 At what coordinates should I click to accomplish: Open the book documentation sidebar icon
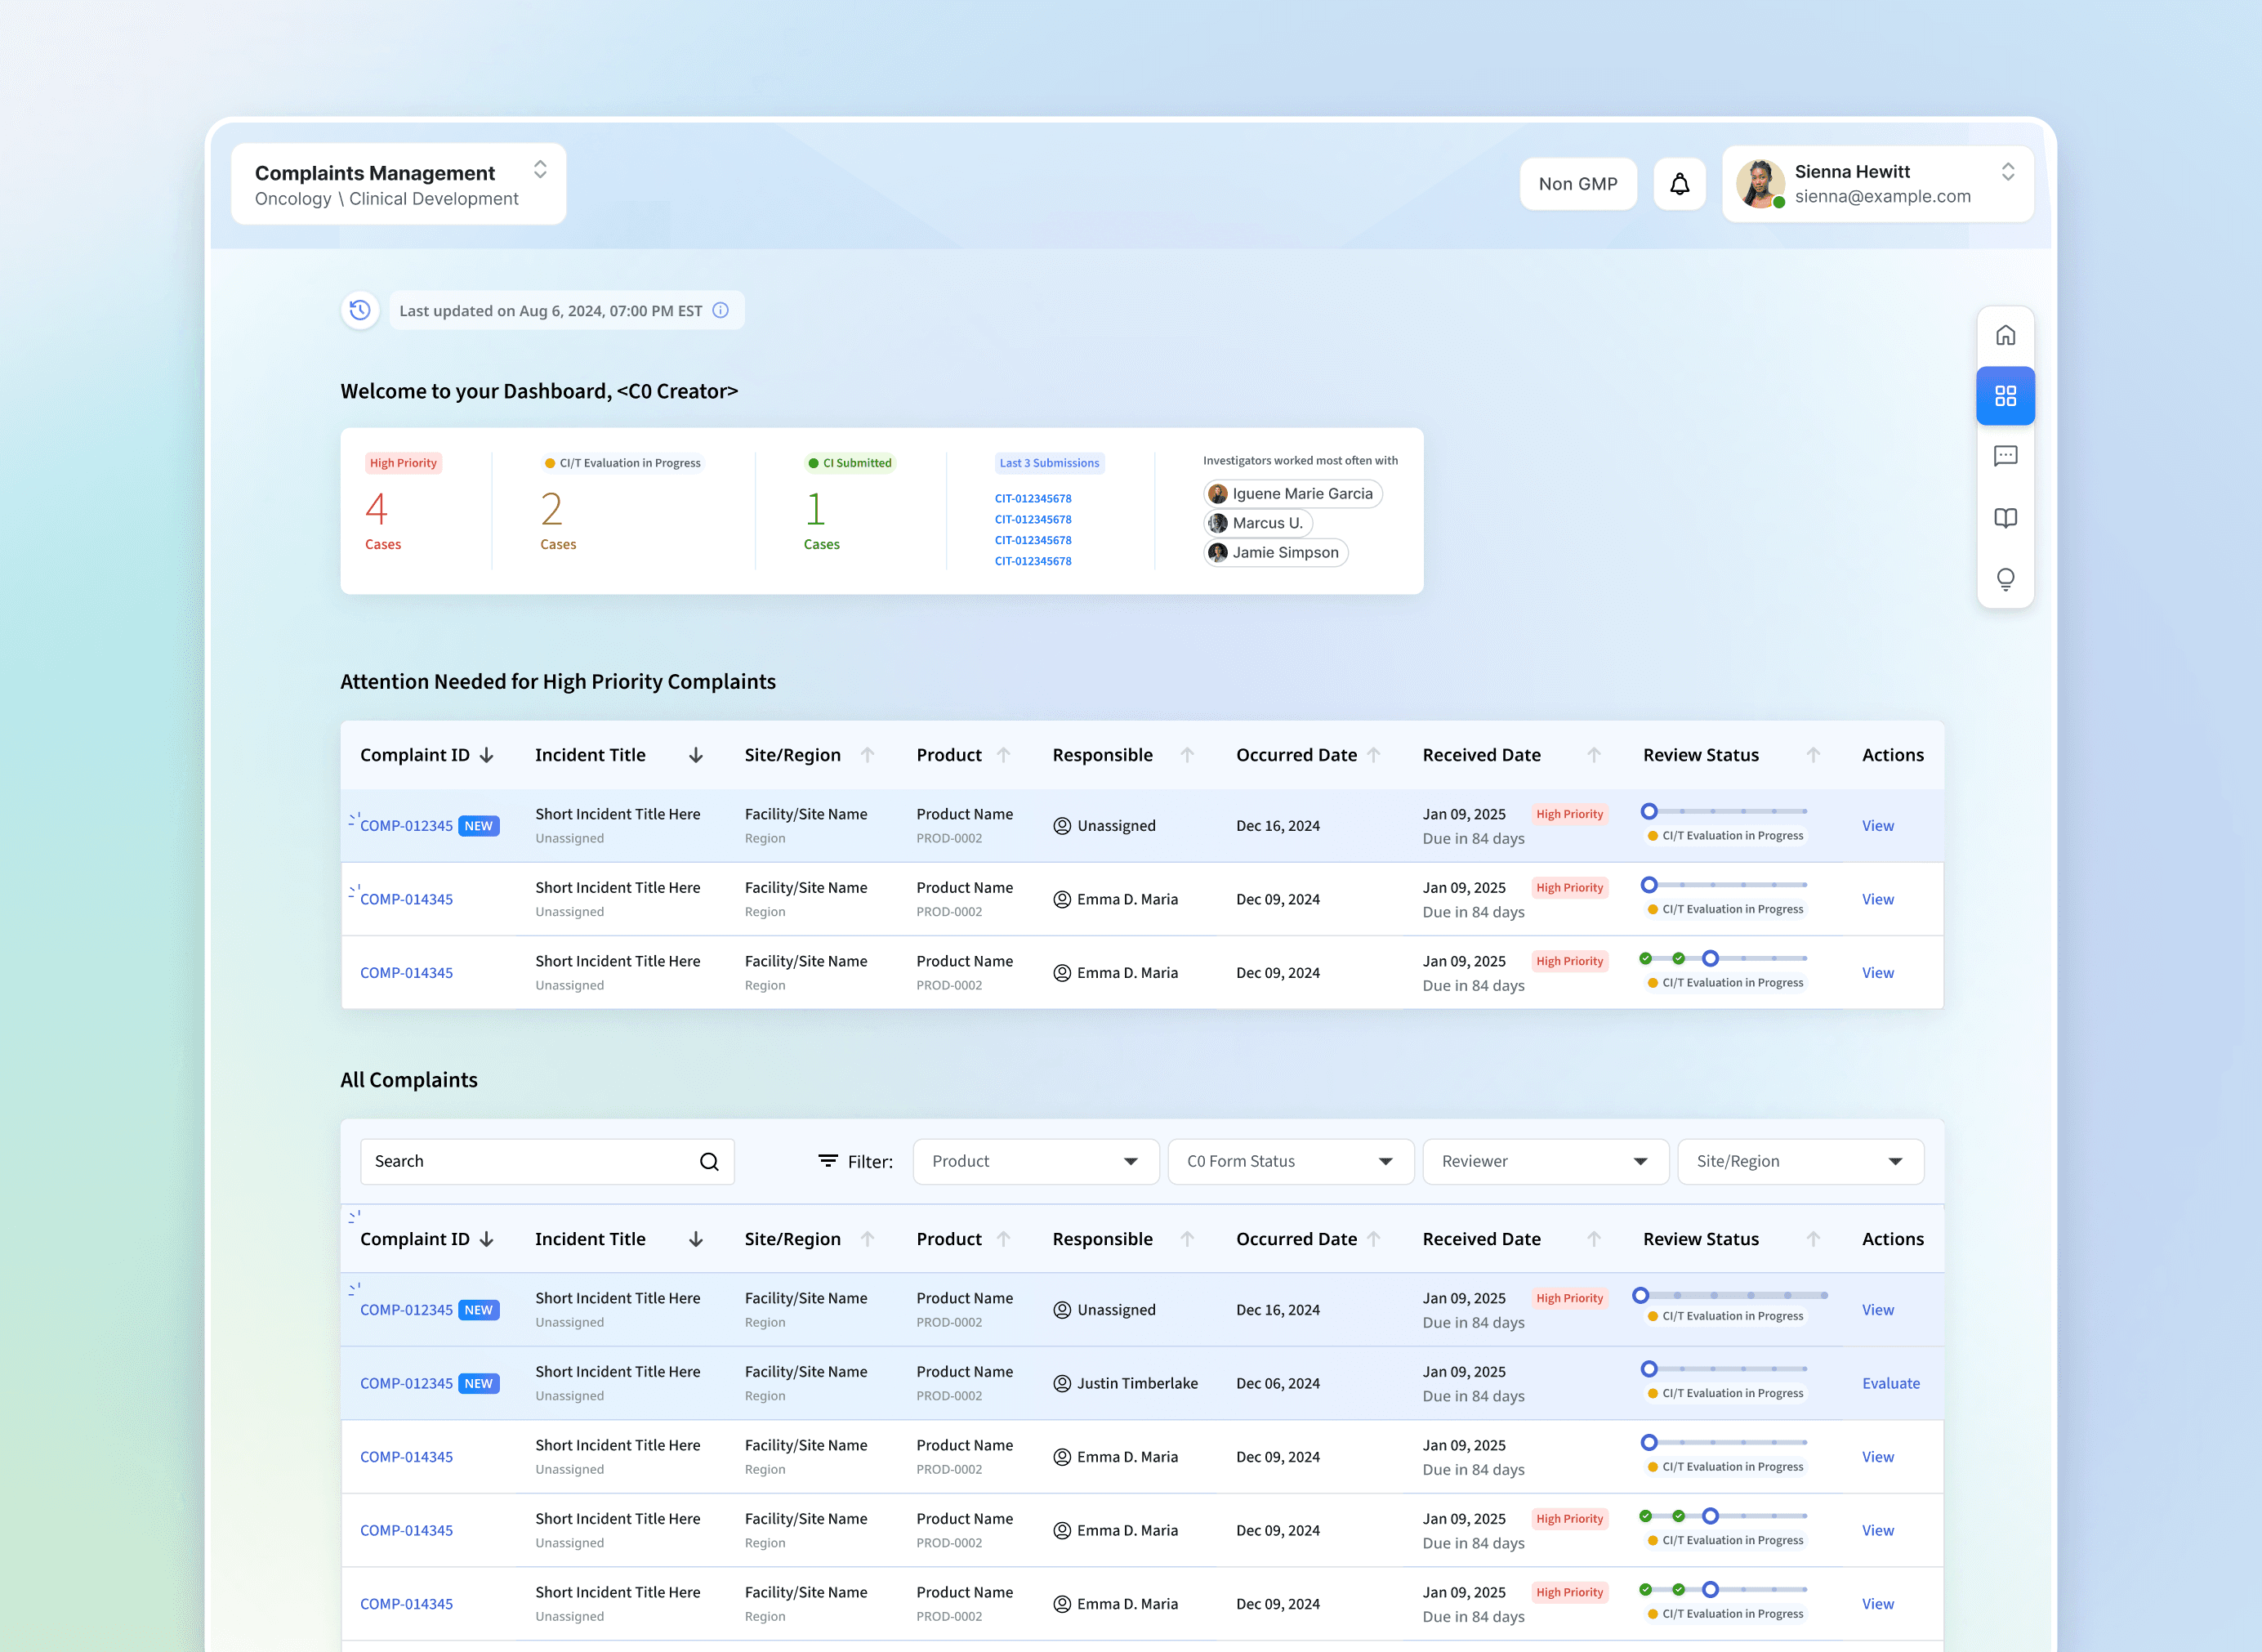pos(2005,518)
